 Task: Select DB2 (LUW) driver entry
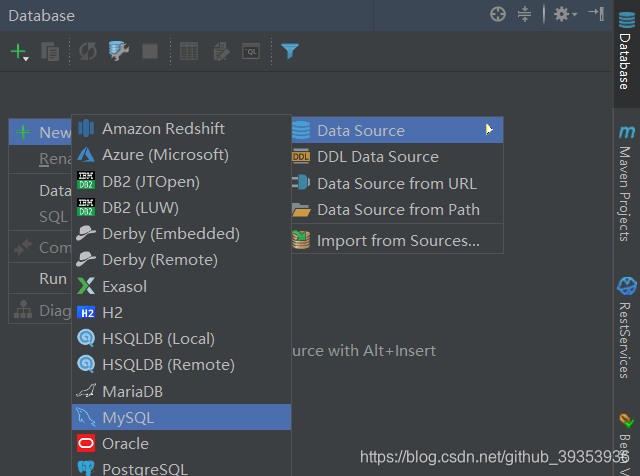coord(181,207)
